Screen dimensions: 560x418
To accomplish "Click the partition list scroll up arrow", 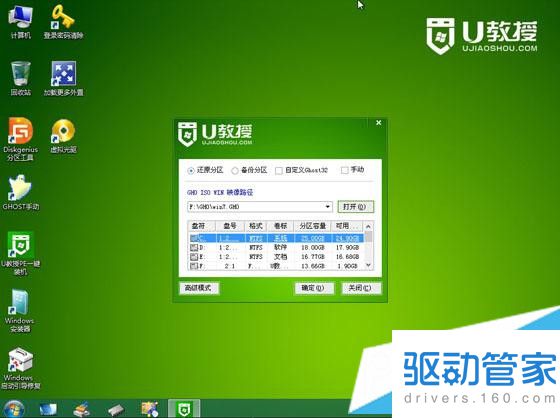I will pyautogui.click(x=369, y=226).
